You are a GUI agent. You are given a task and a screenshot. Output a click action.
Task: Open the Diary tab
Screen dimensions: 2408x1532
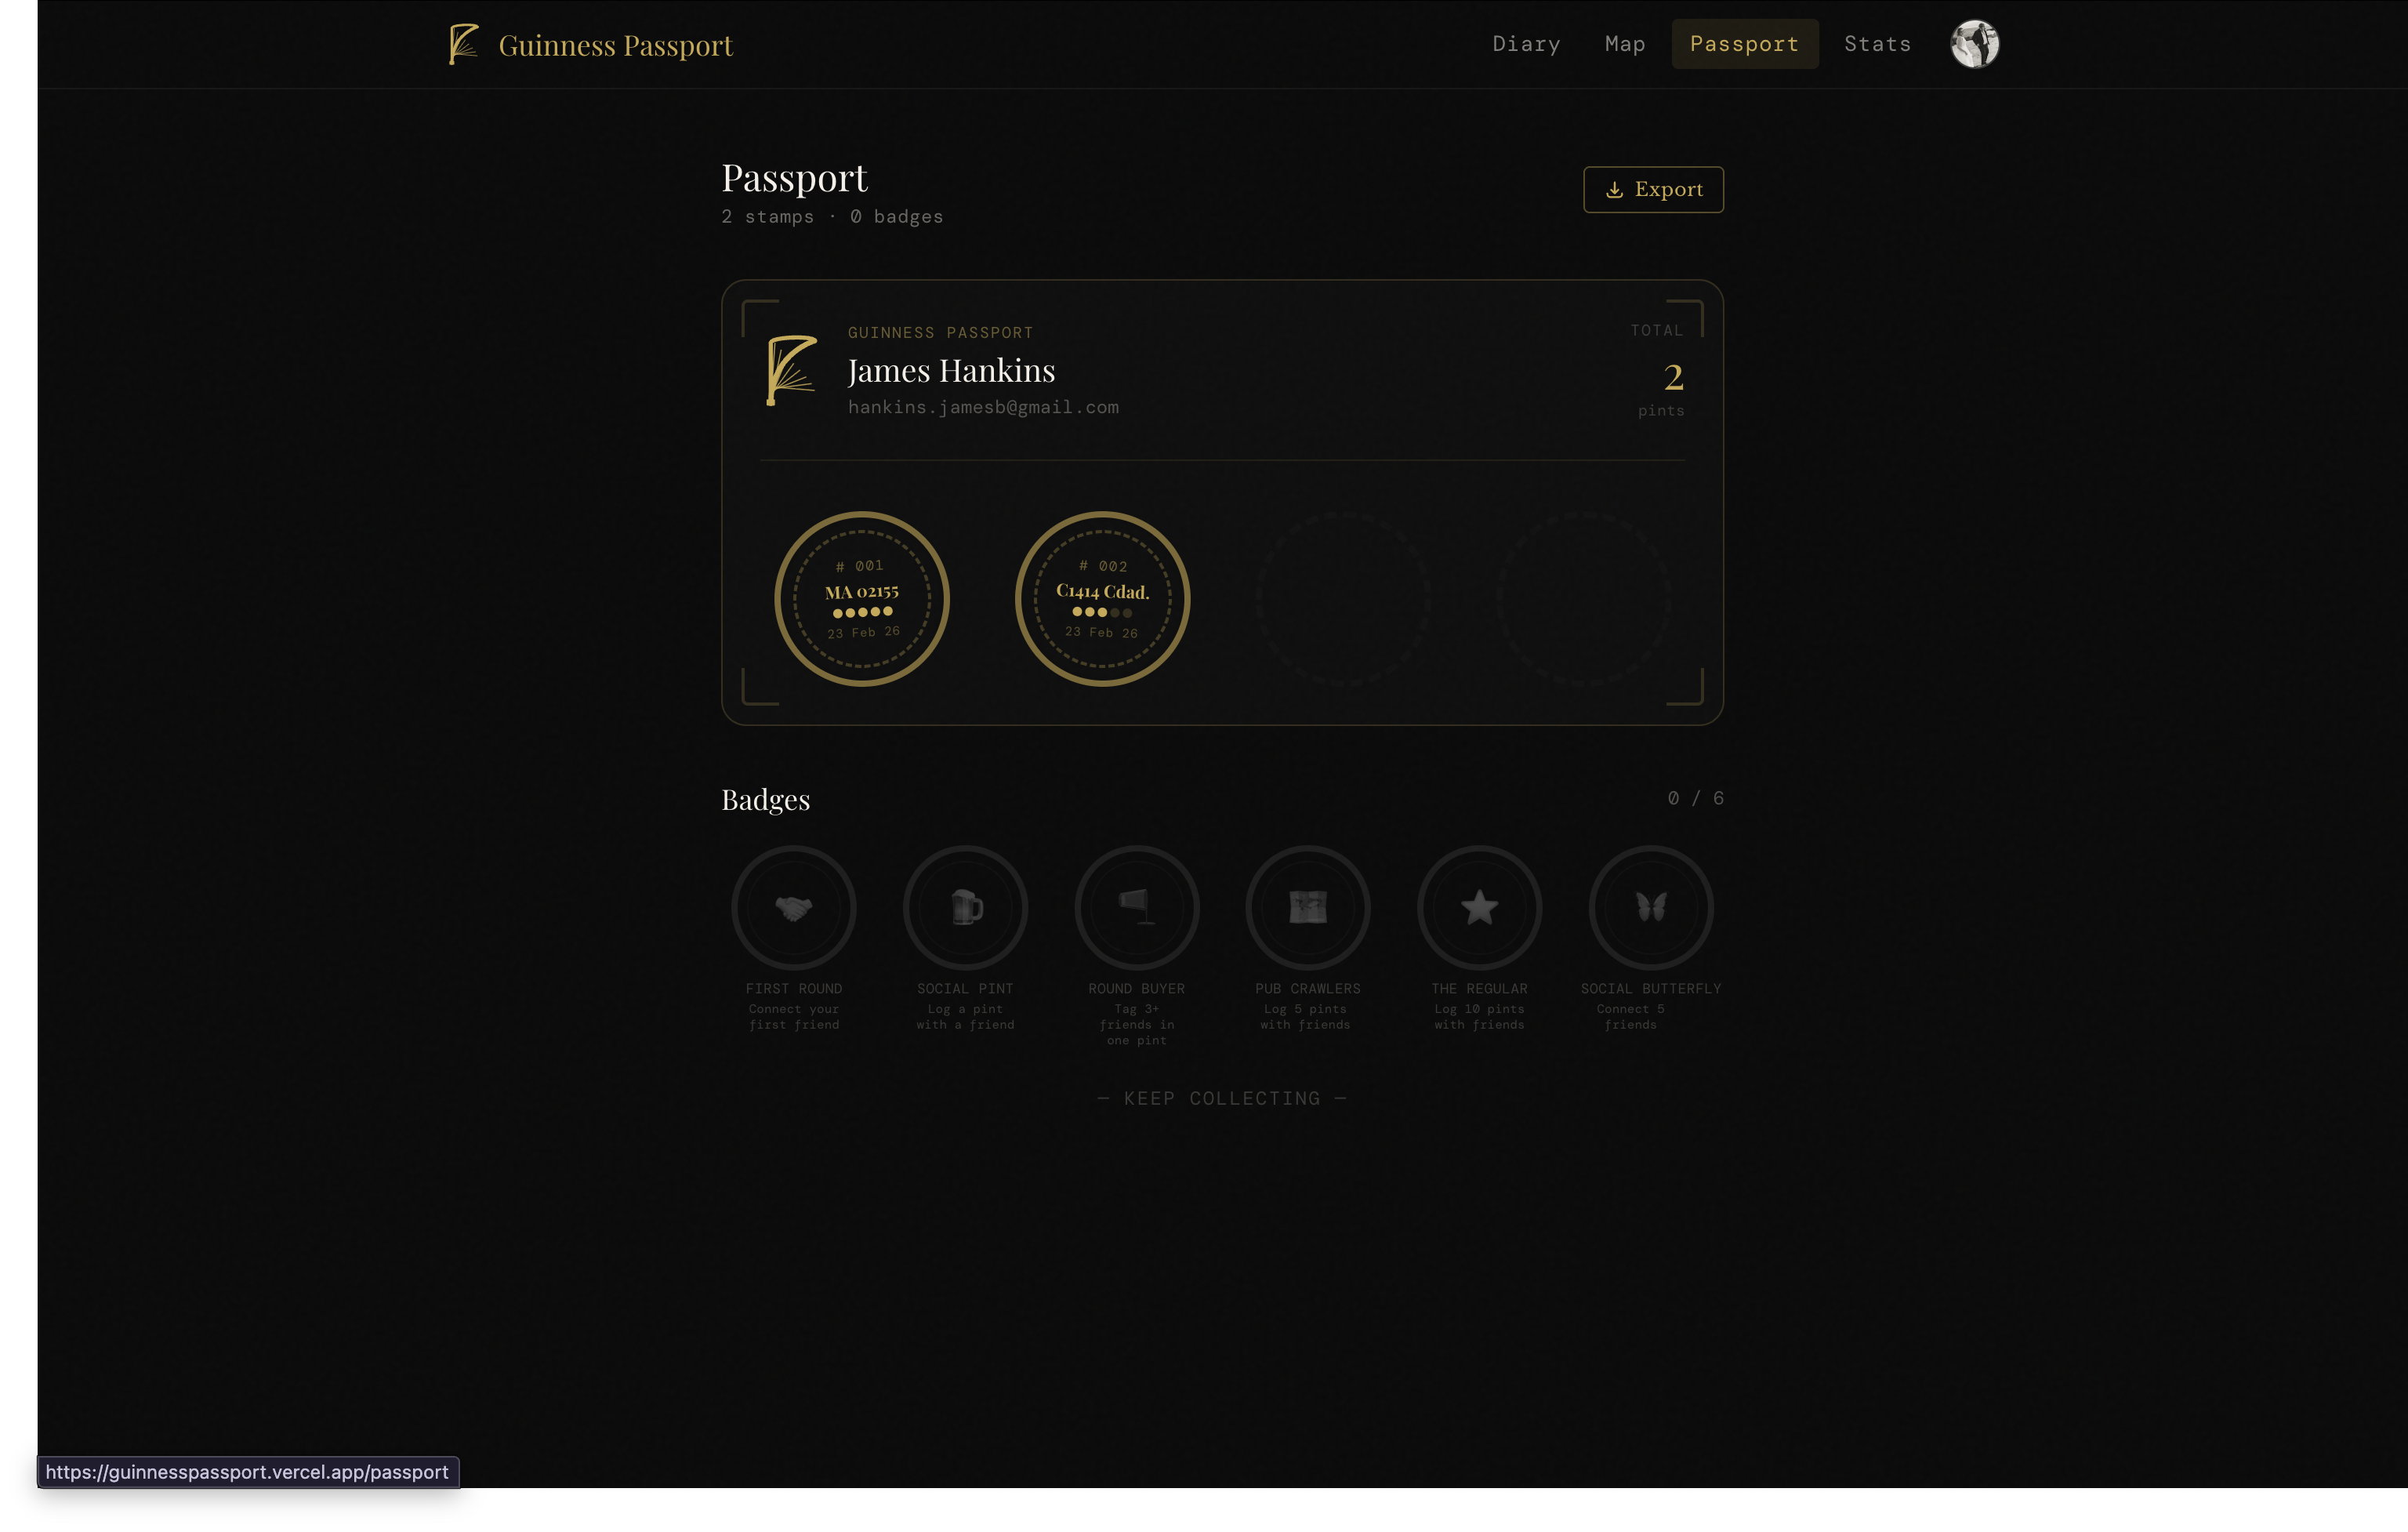[1526, 44]
